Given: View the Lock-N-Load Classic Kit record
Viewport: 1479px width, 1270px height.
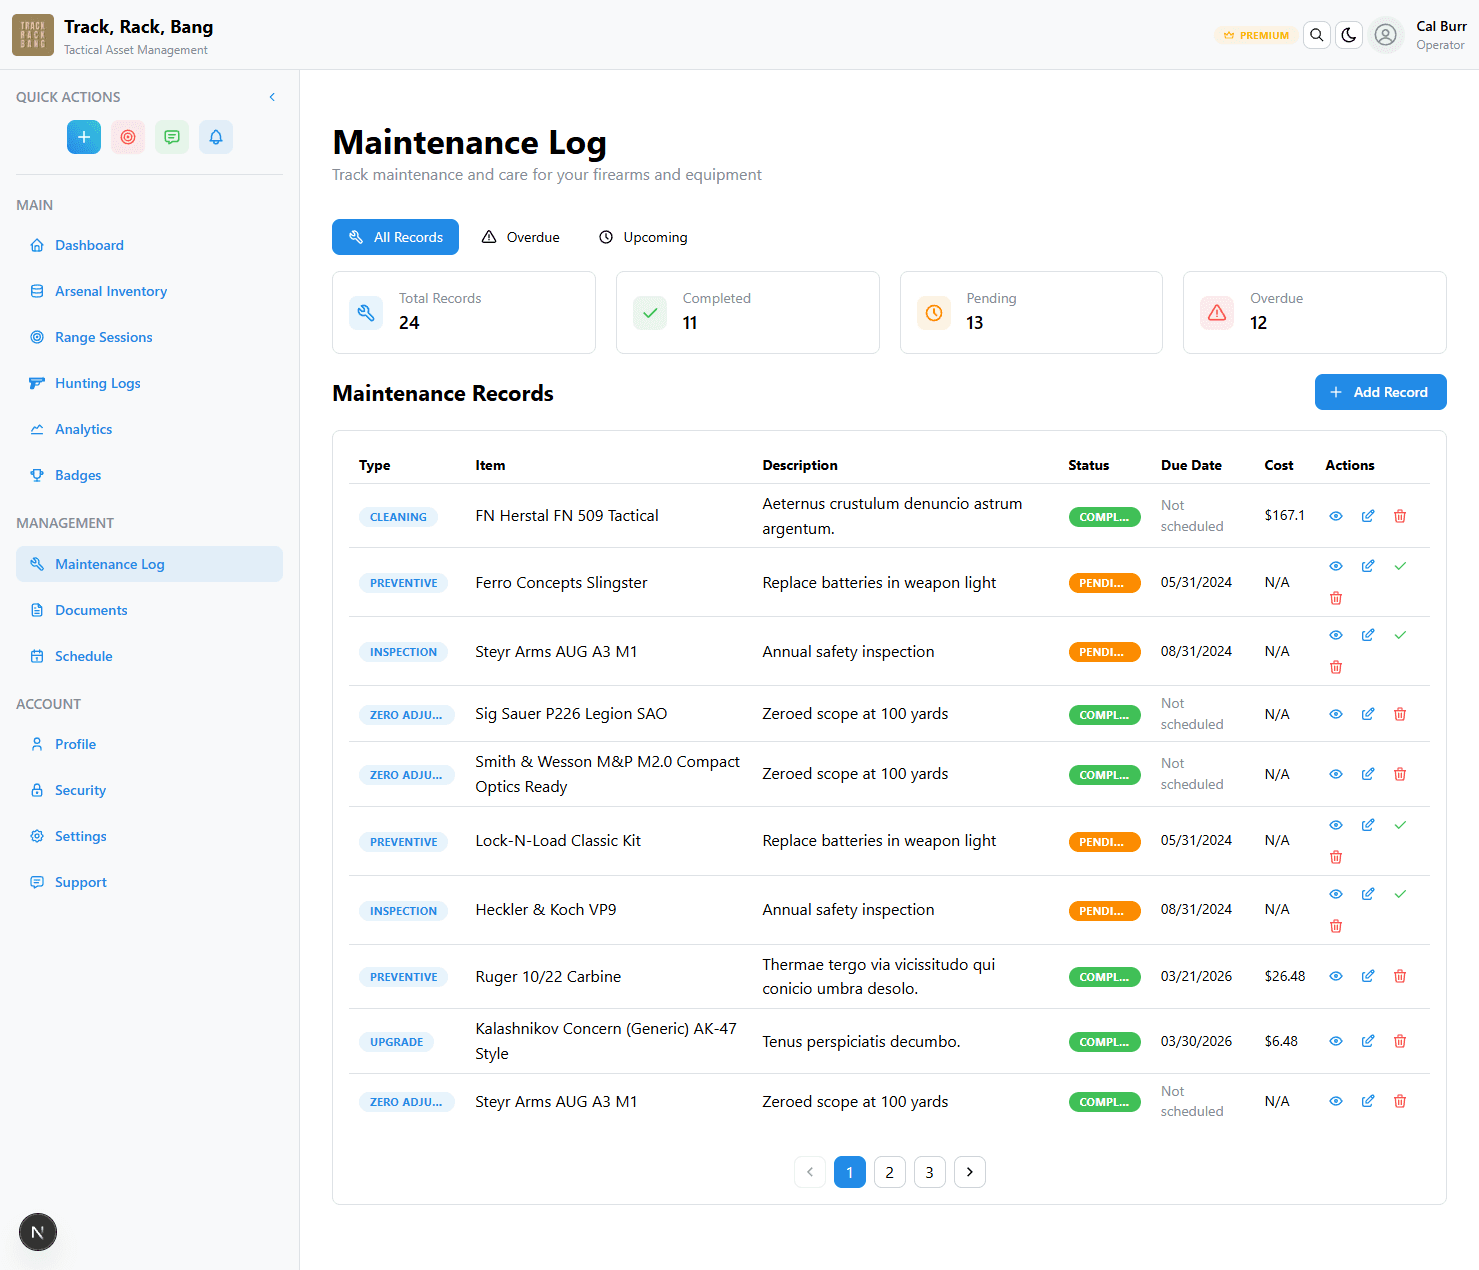Looking at the screenshot, I should point(1336,825).
